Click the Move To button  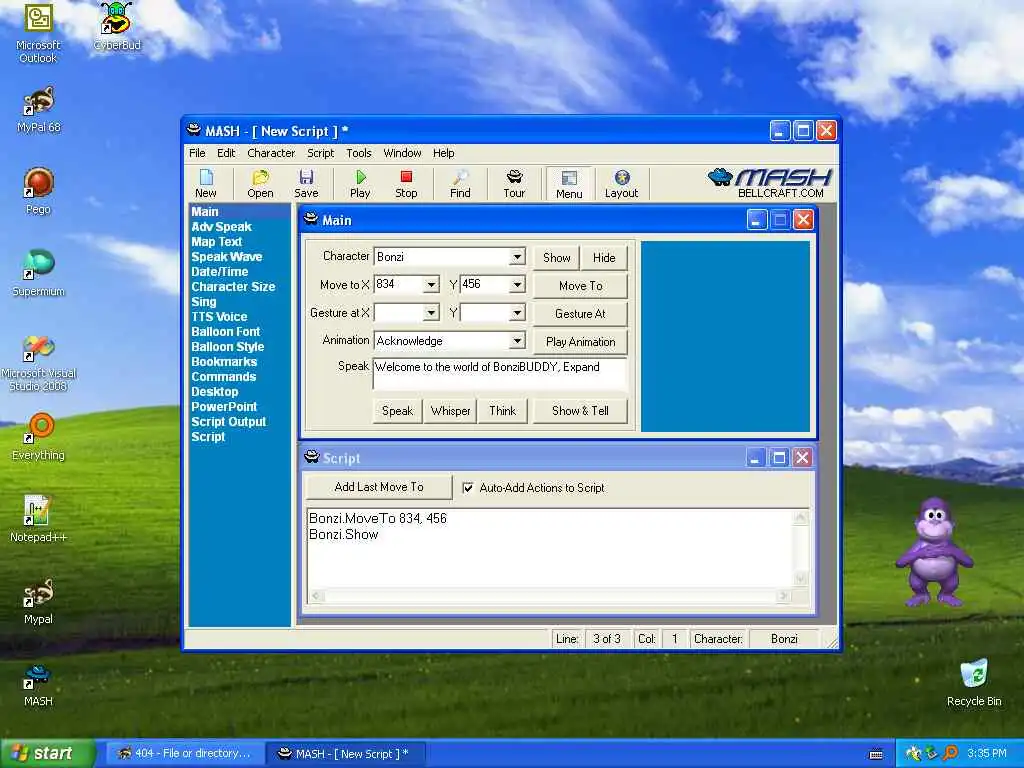click(x=581, y=285)
